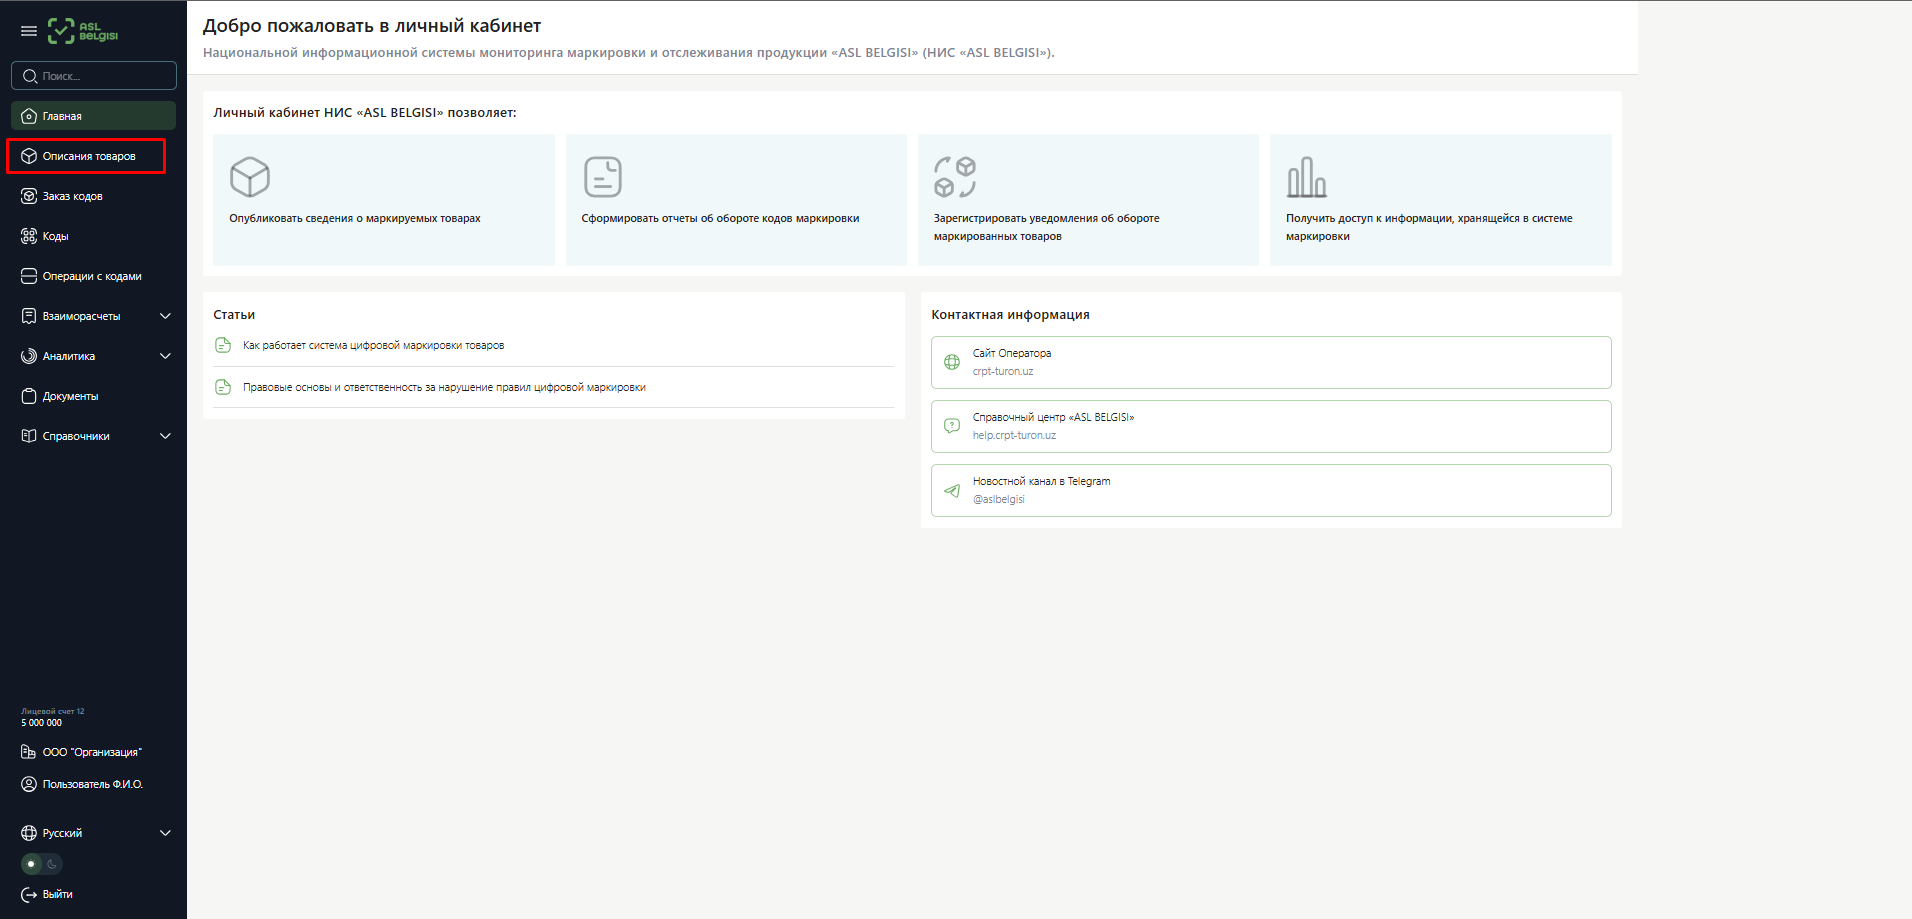Viewport: 1912px width, 919px height.
Task: Open the Русский language dropdown
Action: click(x=94, y=833)
